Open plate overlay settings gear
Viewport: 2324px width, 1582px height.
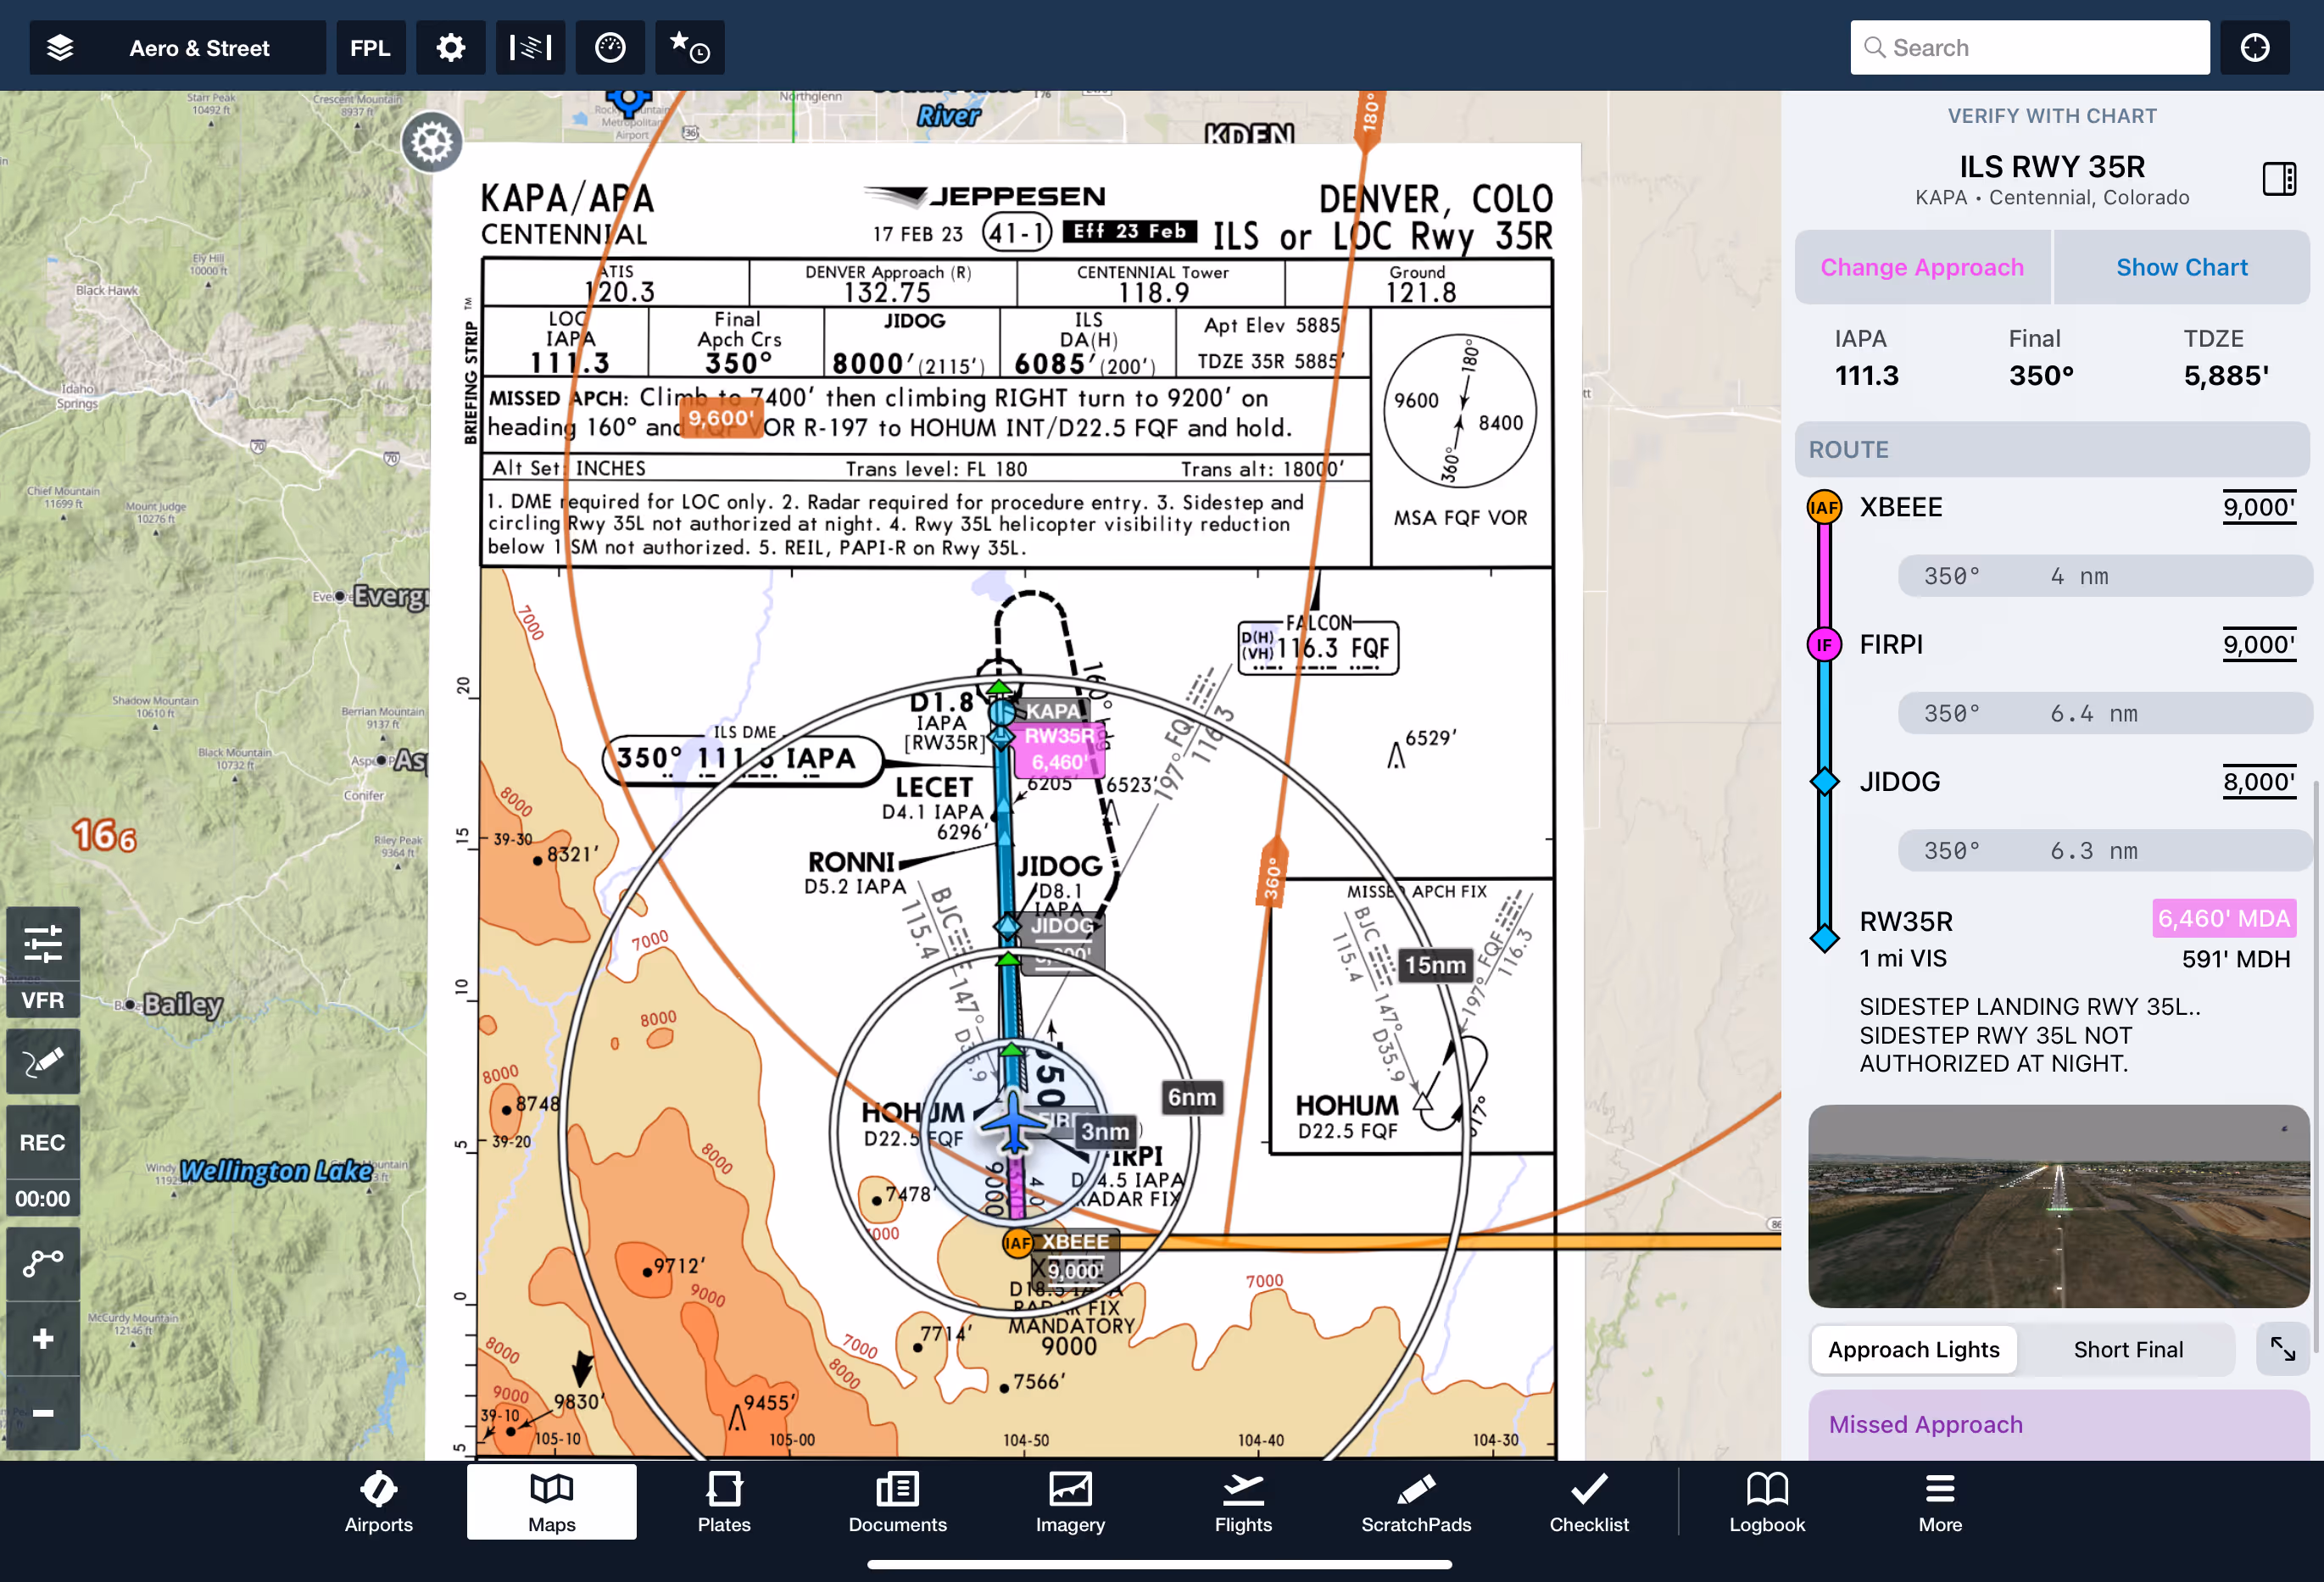432,143
